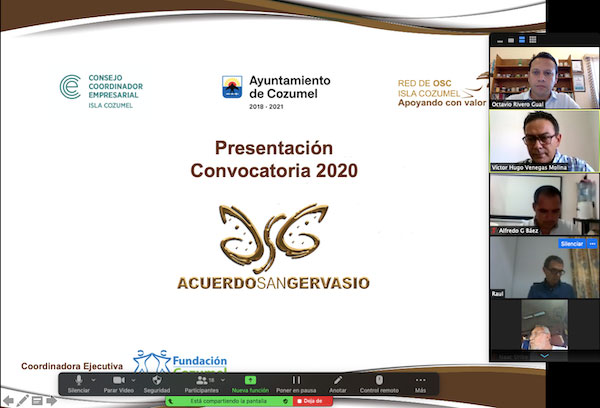Image resolution: width=600 pixels, height=408 pixels.
Task: Open Control remoto mouse option
Action: click(x=379, y=384)
